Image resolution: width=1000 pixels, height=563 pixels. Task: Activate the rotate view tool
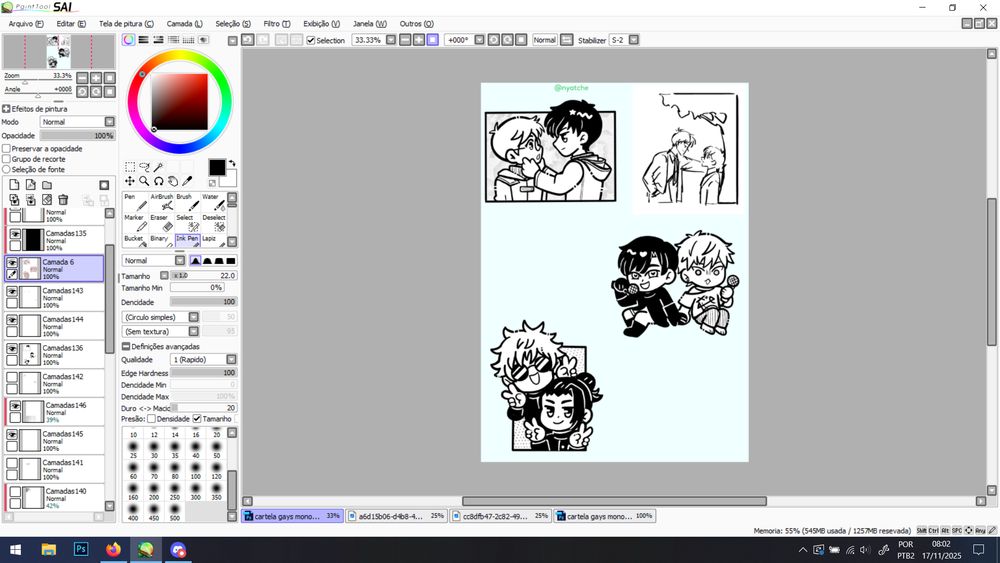click(x=158, y=181)
